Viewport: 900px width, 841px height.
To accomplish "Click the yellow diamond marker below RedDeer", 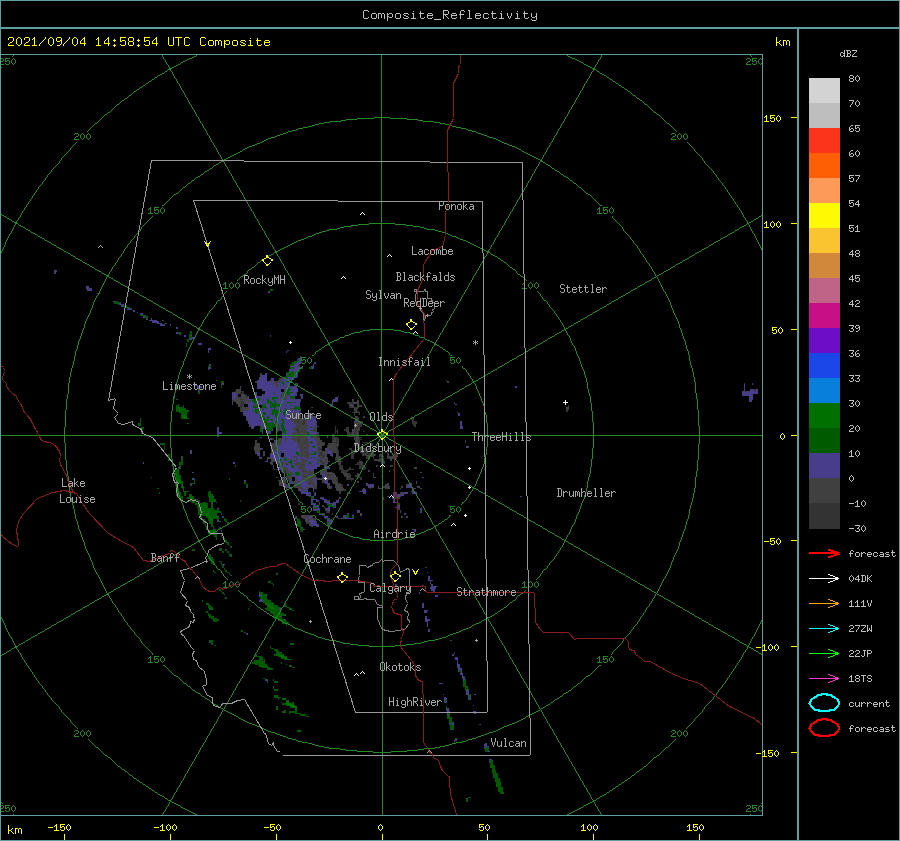I will [411, 325].
